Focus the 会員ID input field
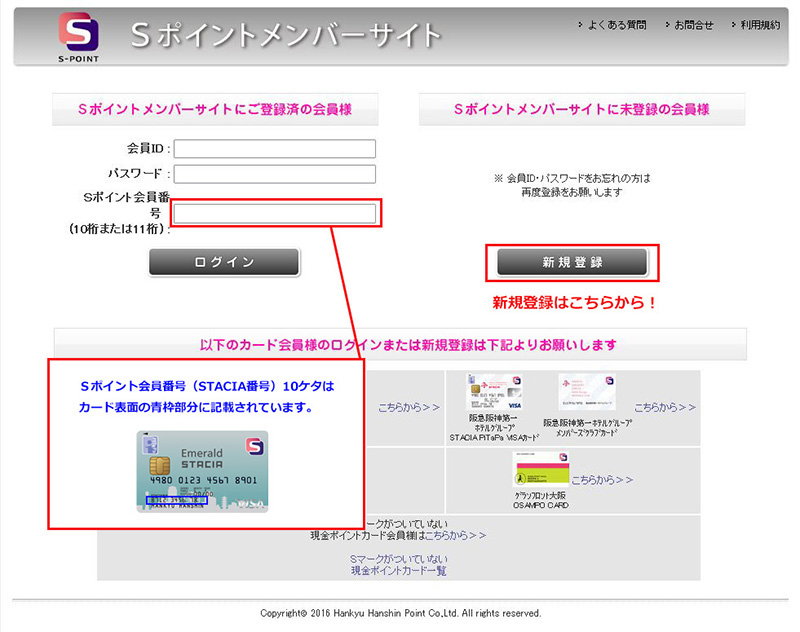800x632 pixels. [x=275, y=149]
